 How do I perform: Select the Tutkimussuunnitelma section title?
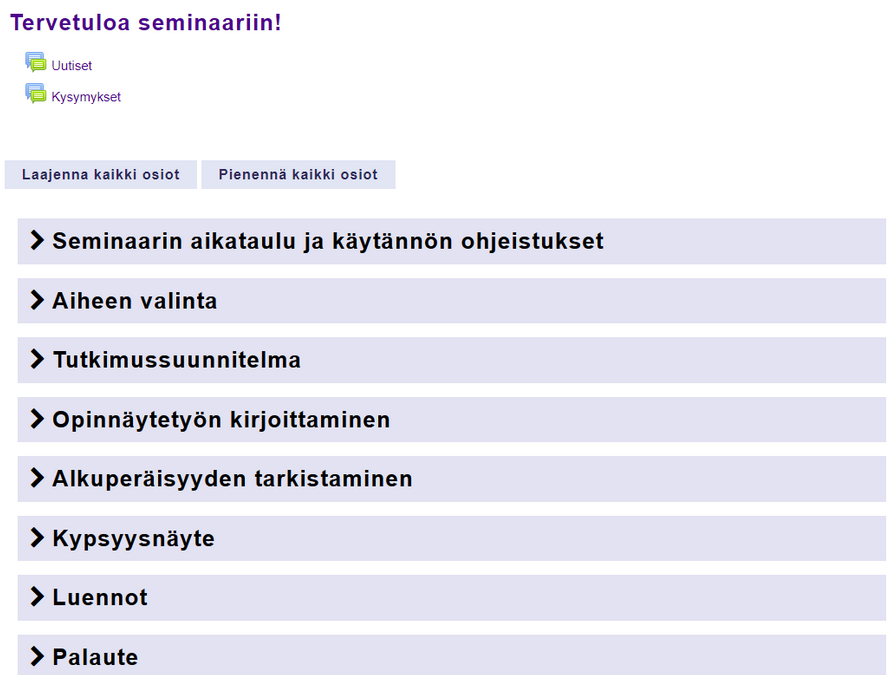click(x=176, y=360)
